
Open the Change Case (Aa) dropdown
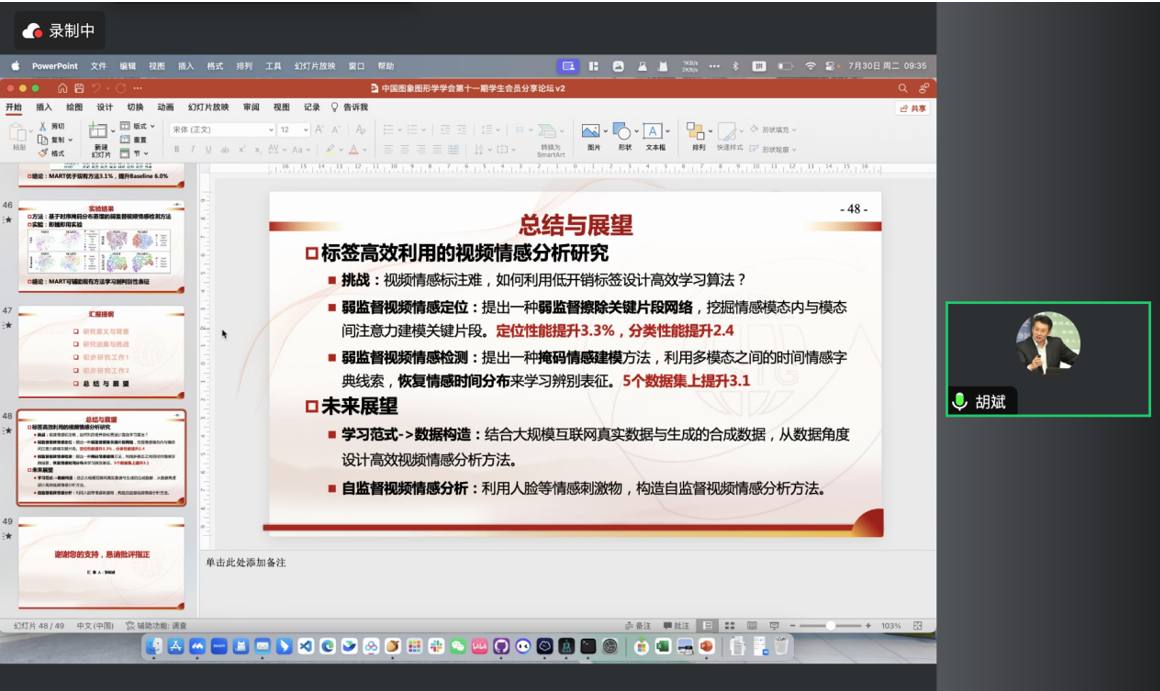[300, 149]
